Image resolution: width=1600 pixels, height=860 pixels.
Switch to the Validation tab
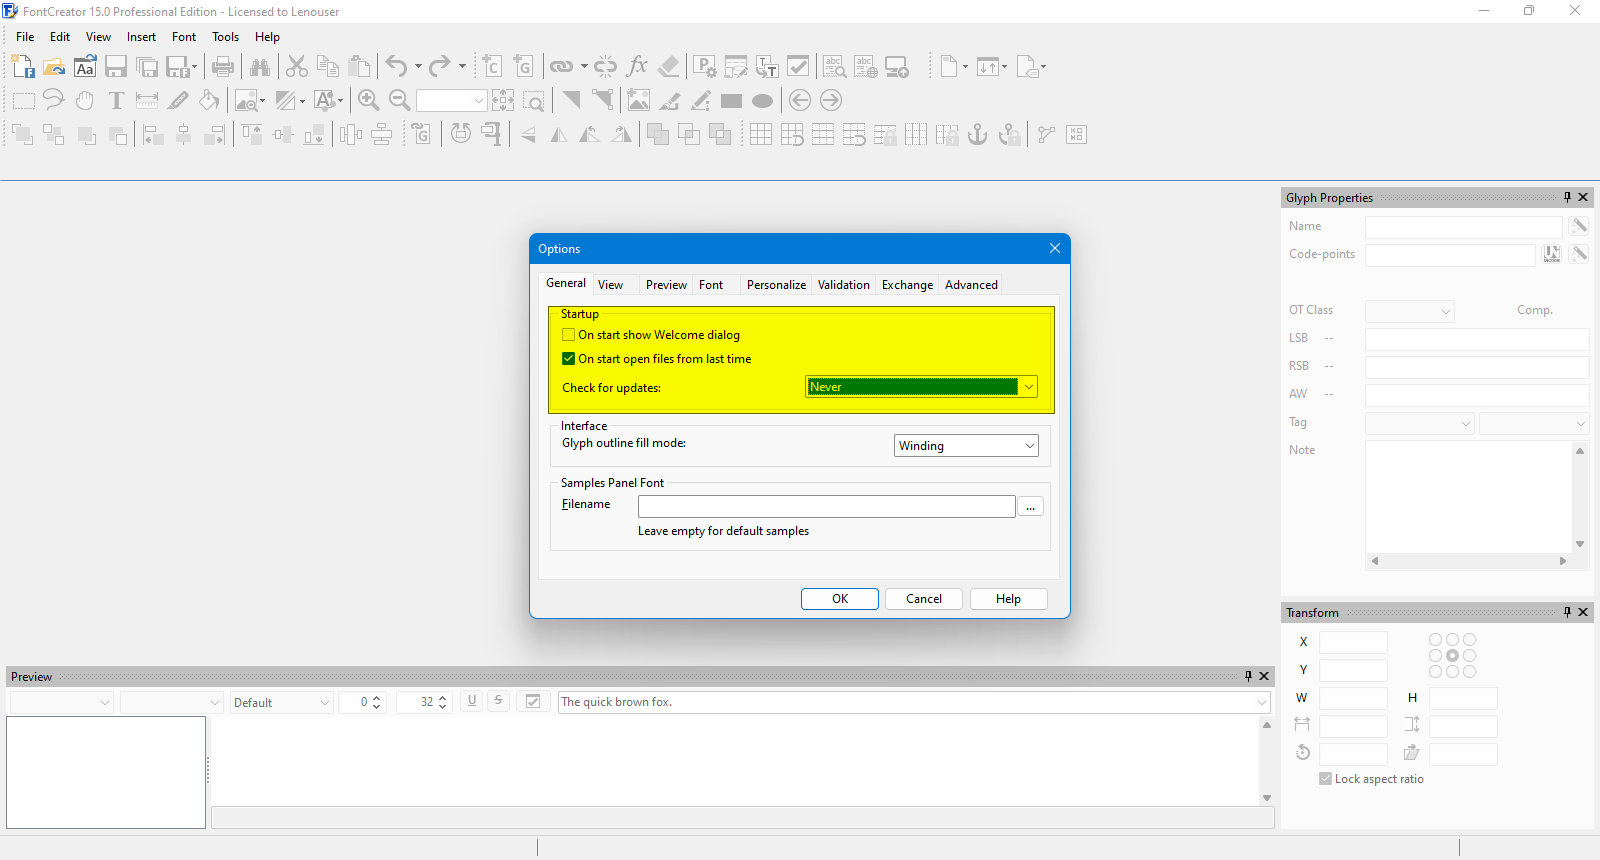pyautogui.click(x=844, y=285)
